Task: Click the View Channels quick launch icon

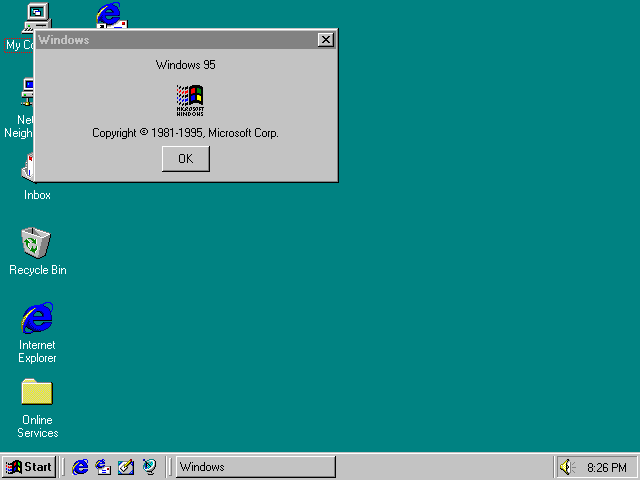Action: click(149, 467)
